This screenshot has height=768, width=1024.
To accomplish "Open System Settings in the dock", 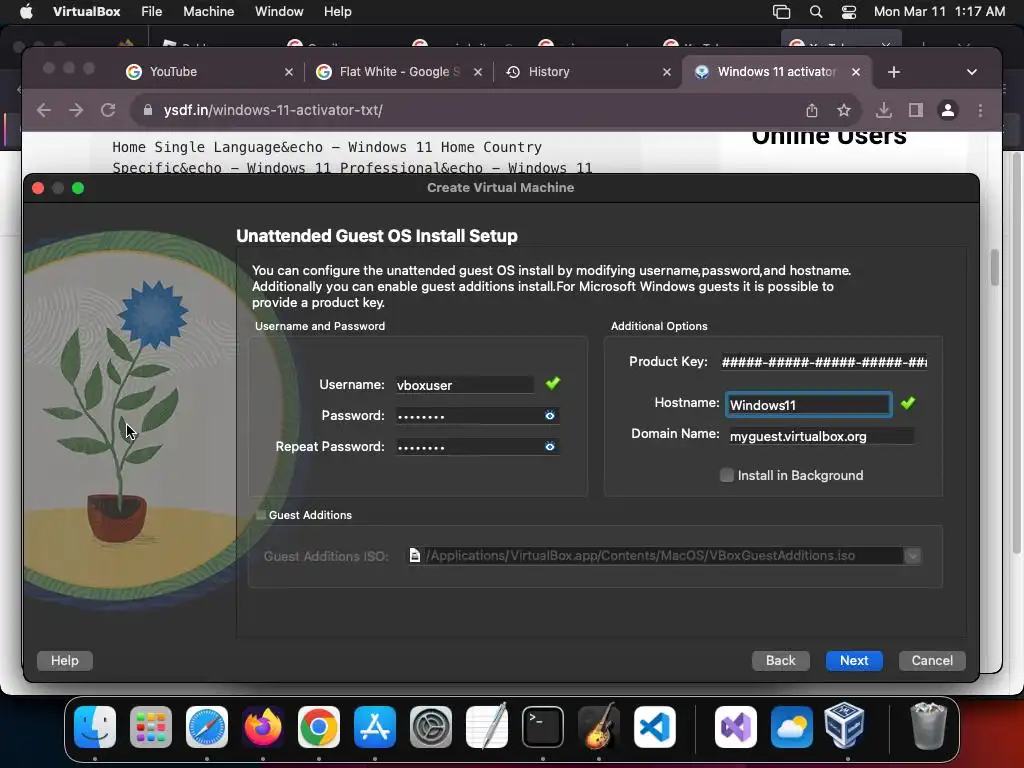I will coord(431,727).
